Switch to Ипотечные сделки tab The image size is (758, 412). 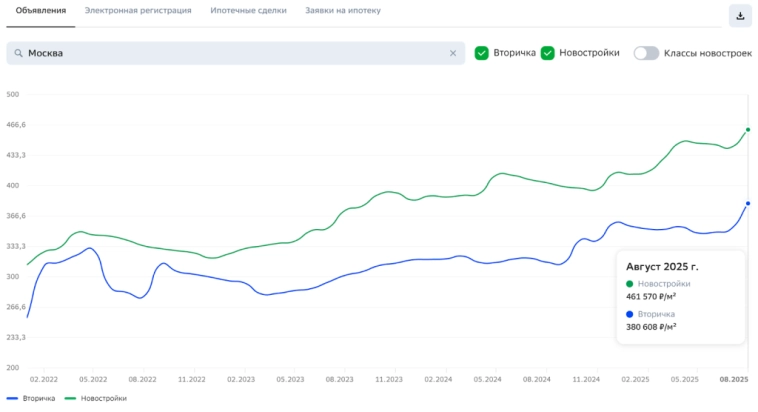pos(248,11)
